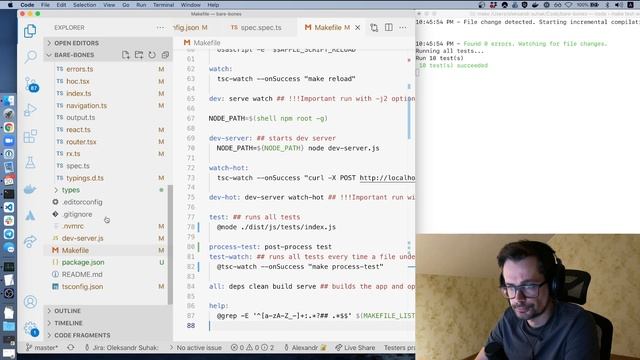Screen dimensions: 640x360
Task: Open the Explorer view in activity bar
Action: (x=30, y=31)
